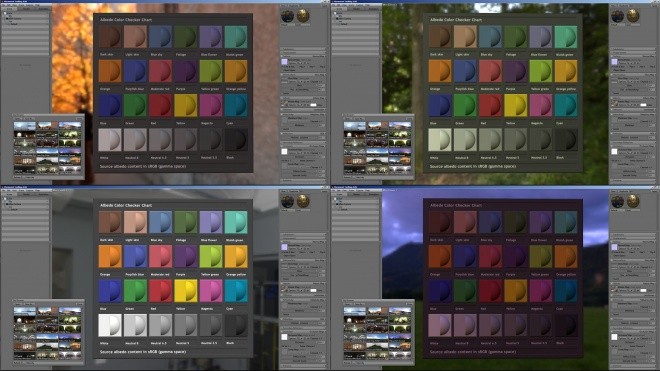Pick Yellow green swatch in dusk-sky window
660x371 pixels.
coord(541,256)
